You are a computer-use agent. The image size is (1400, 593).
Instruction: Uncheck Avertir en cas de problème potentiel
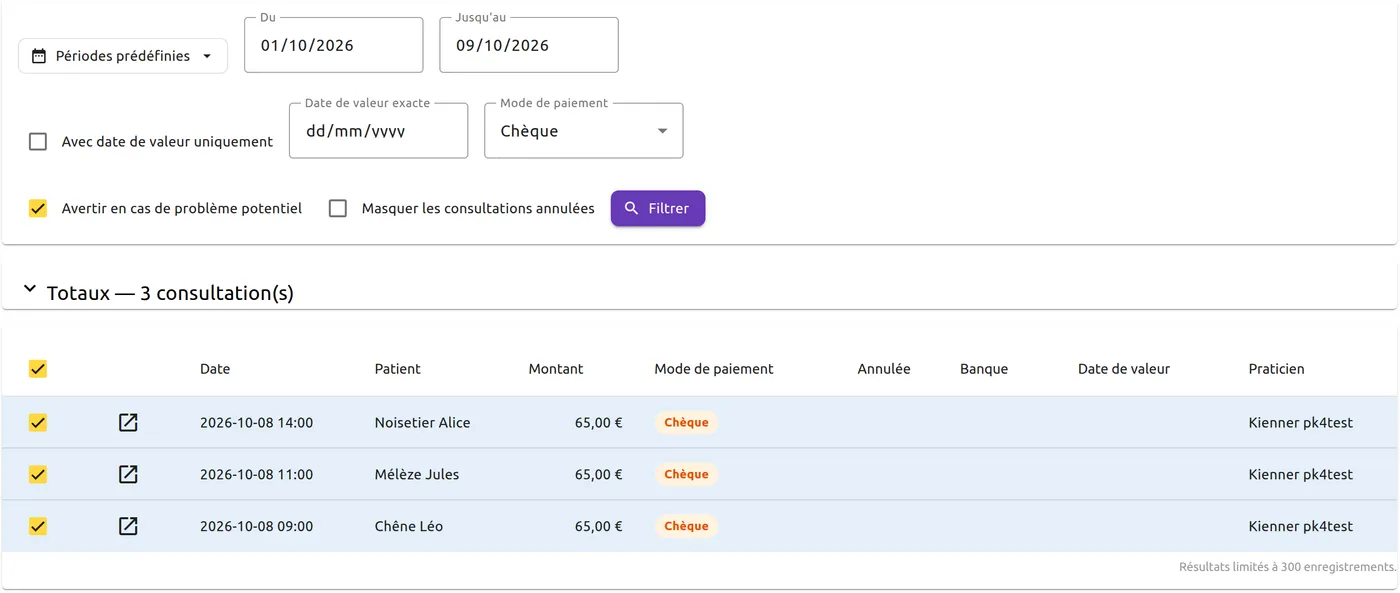pyautogui.click(x=38, y=209)
